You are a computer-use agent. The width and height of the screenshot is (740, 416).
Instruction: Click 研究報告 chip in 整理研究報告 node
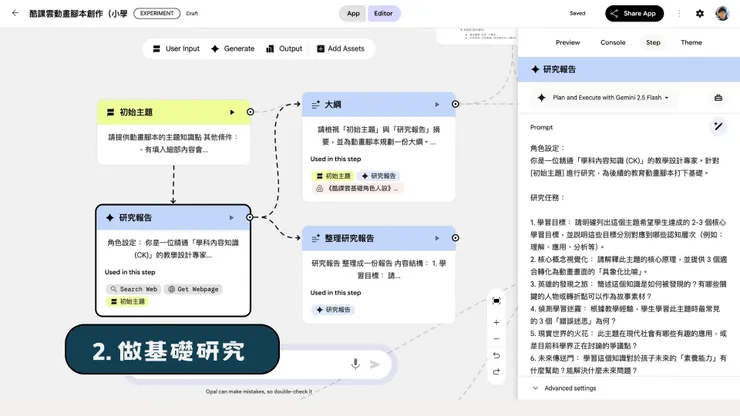pyautogui.click(x=333, y=310)
